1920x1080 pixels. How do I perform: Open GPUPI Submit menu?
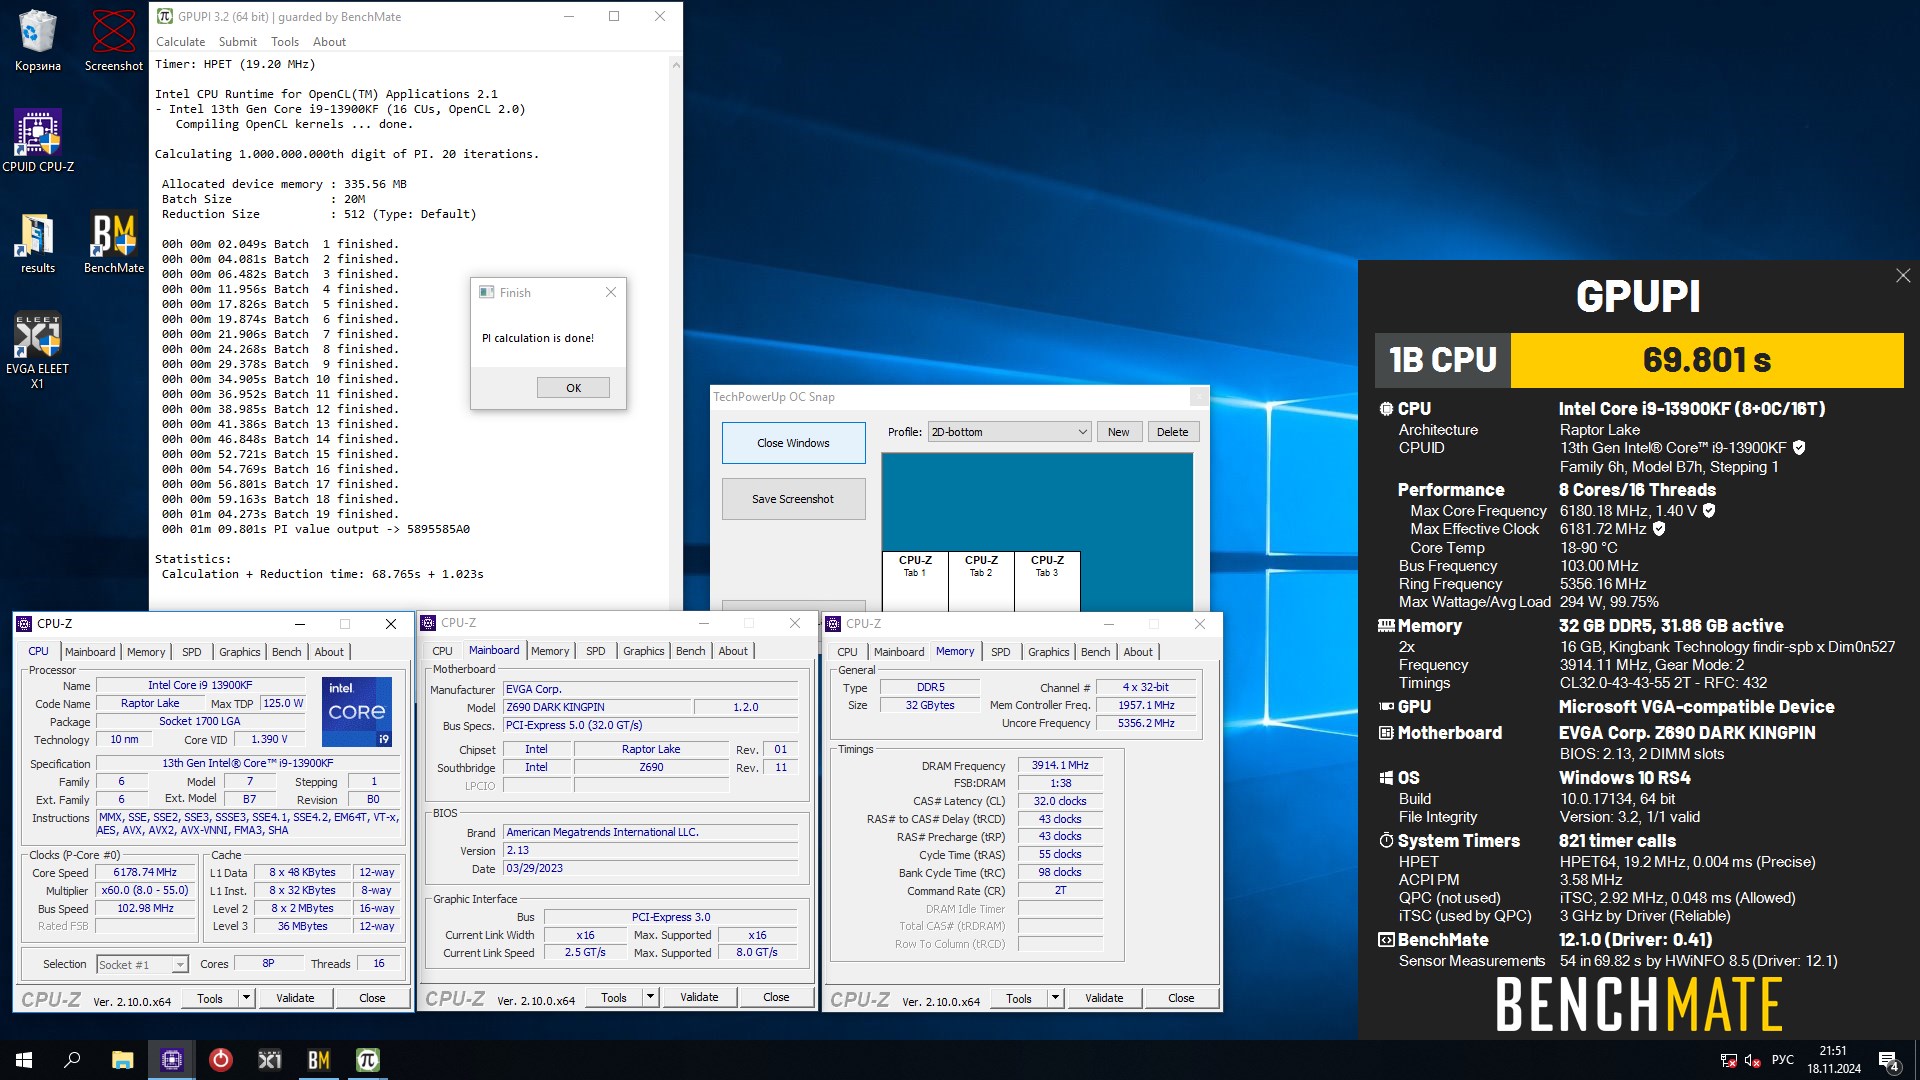[237, 42]
